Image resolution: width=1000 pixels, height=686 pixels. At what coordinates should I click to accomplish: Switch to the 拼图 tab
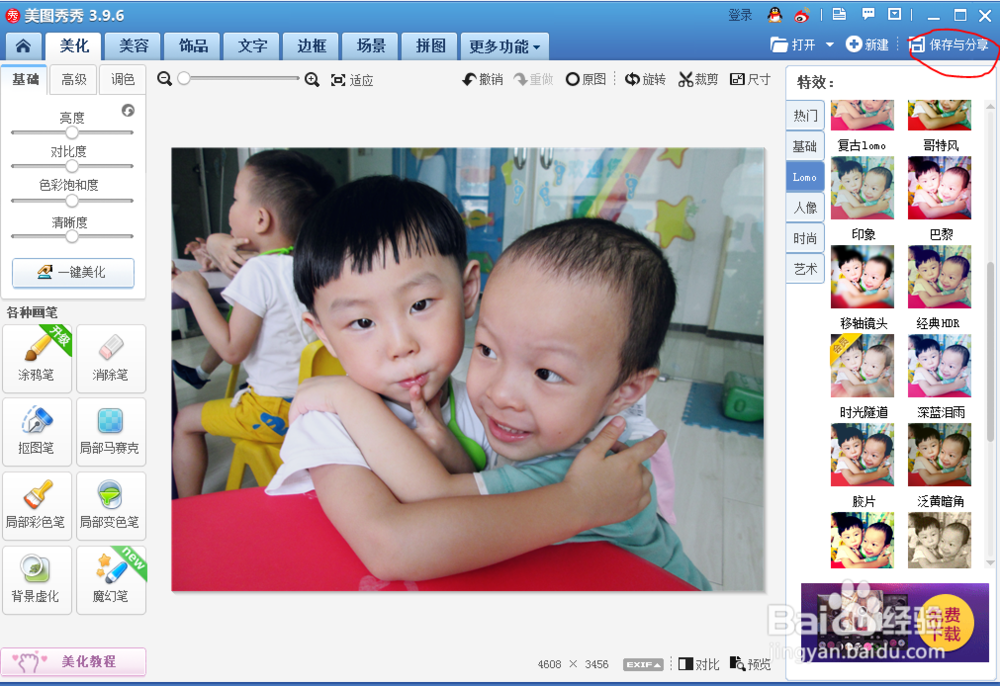[x=430, y=47]
